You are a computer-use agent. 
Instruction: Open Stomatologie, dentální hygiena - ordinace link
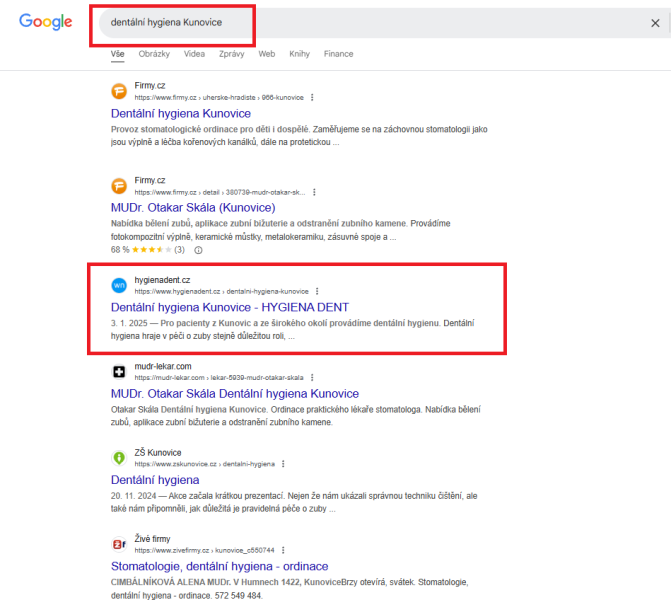pyautogui.click(x=220, y=567)
